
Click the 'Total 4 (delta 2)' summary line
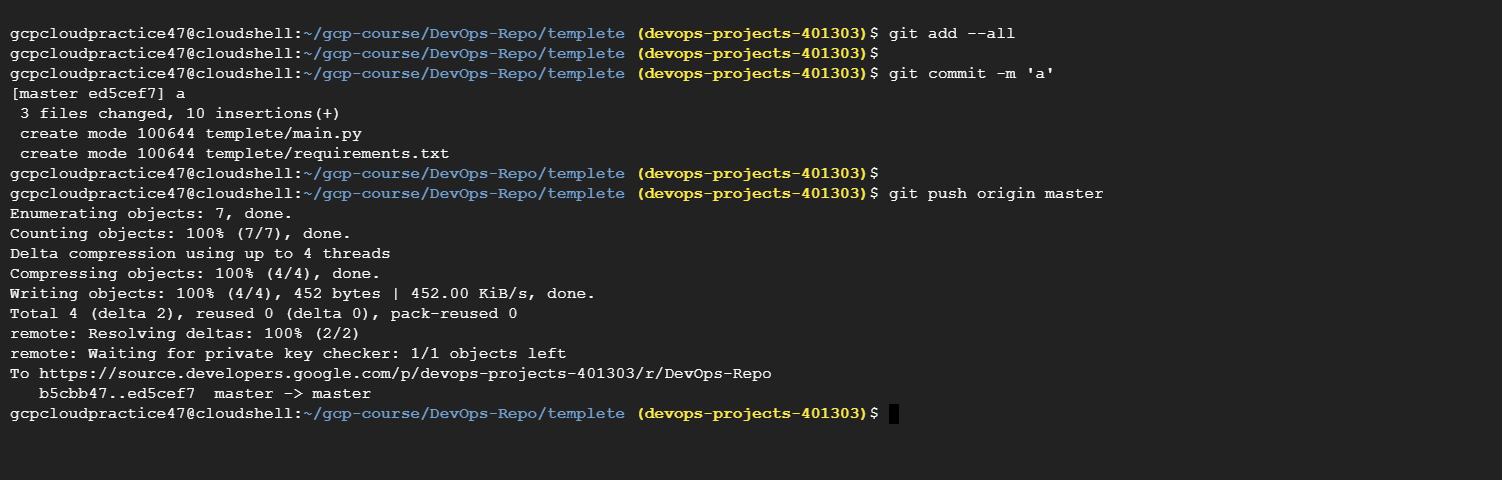pyautogui.click(x=264, y=314)
